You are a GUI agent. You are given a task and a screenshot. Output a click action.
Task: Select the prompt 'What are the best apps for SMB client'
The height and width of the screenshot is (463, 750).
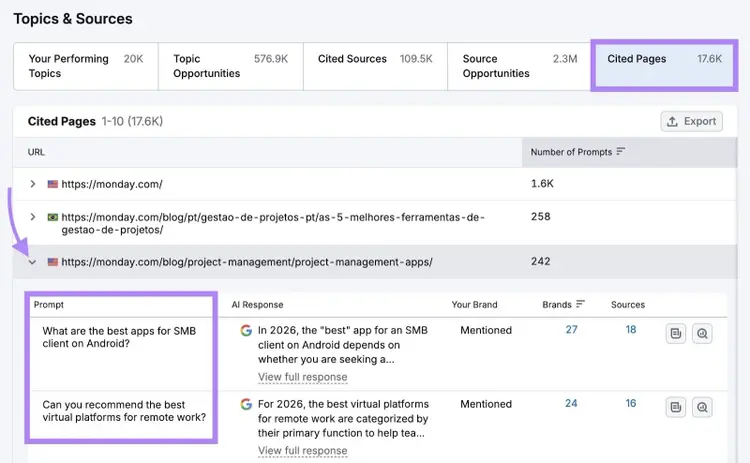pyautogui.click(x=119, y=337)
